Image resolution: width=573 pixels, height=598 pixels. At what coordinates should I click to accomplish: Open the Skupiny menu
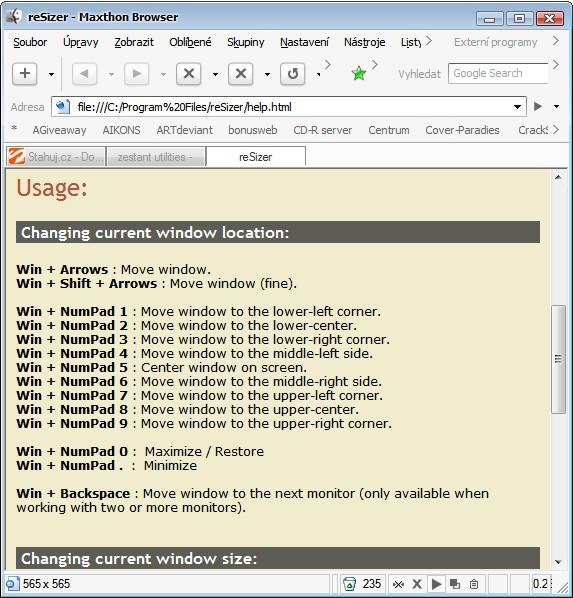coord(246,42)
